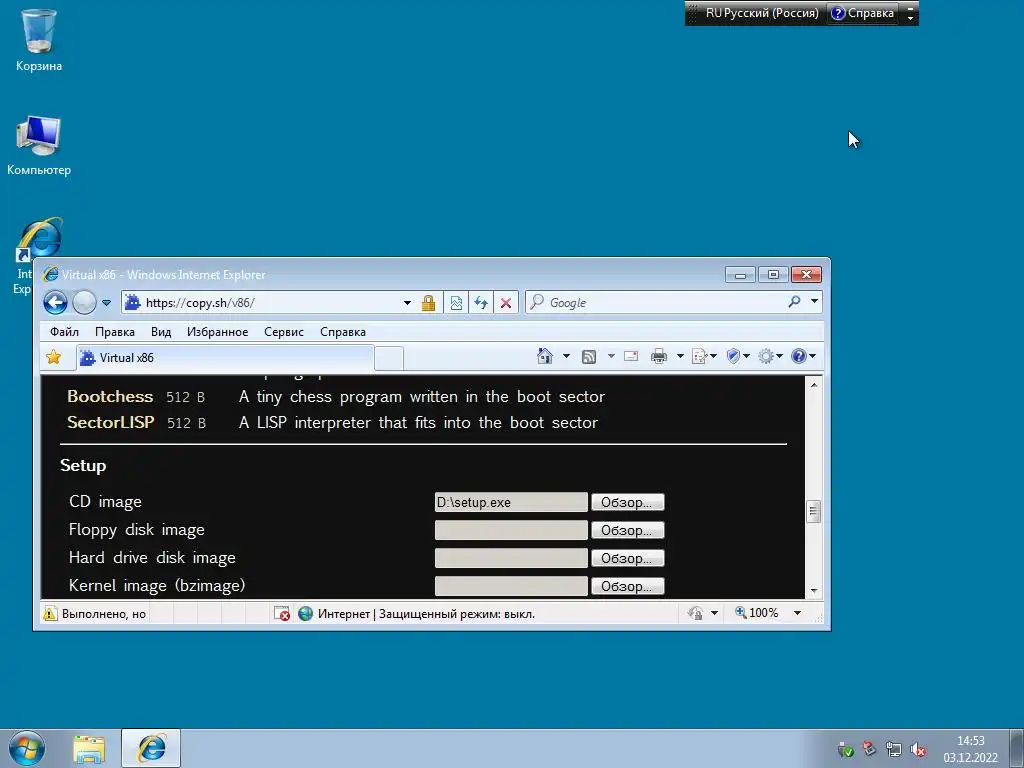Open the Page menu icon
This screenshot has height=768, width=1024.
coord(703,356)
